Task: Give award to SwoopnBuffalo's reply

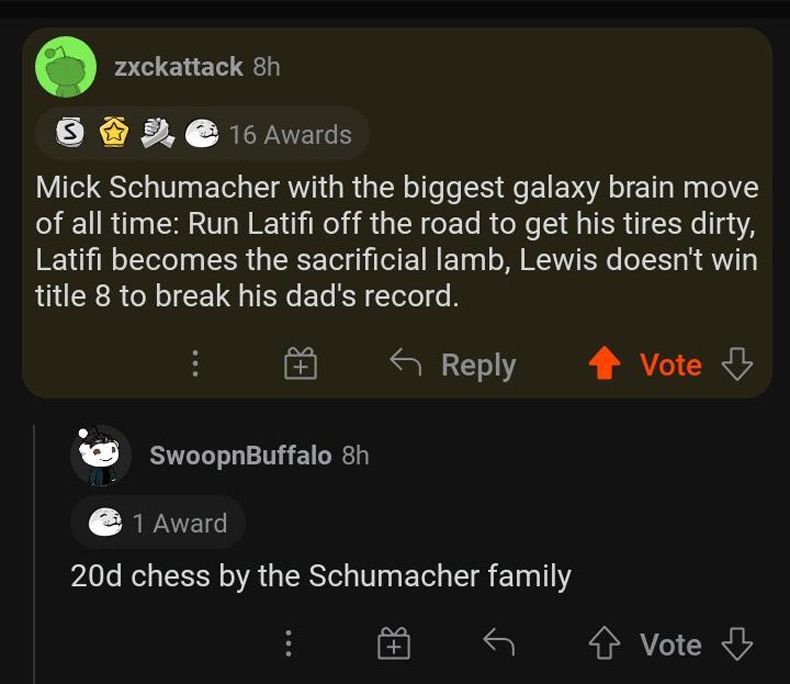Action: tap(394, 645)
